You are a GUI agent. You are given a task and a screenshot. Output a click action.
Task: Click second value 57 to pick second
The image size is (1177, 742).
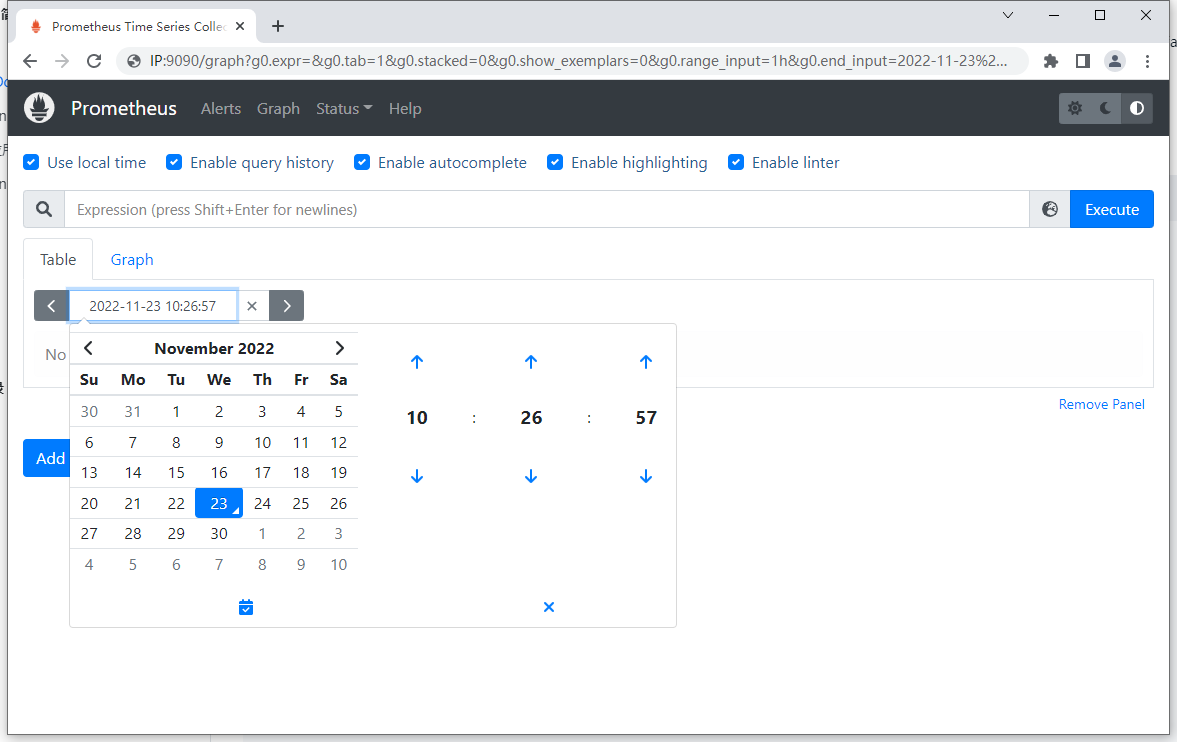tap(646, 418)
